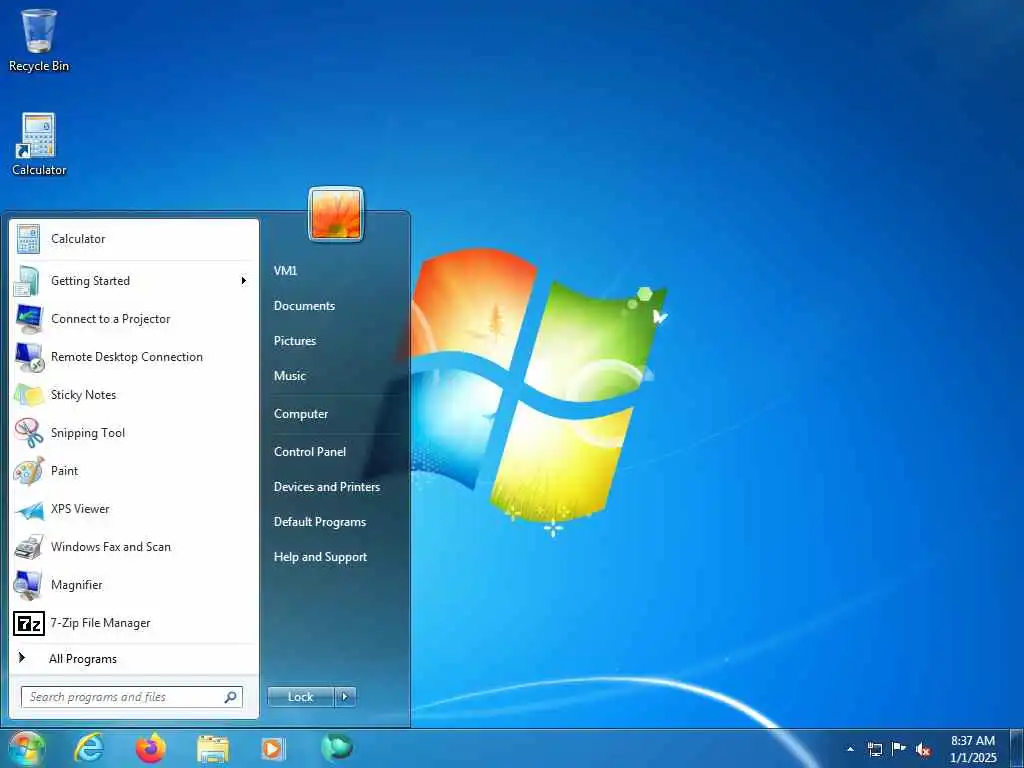Image resolution: width=1024 pixels, height=768 pixels.
Task: Open Windows Media Player from taskbar
Action: [x=273, y=748]
